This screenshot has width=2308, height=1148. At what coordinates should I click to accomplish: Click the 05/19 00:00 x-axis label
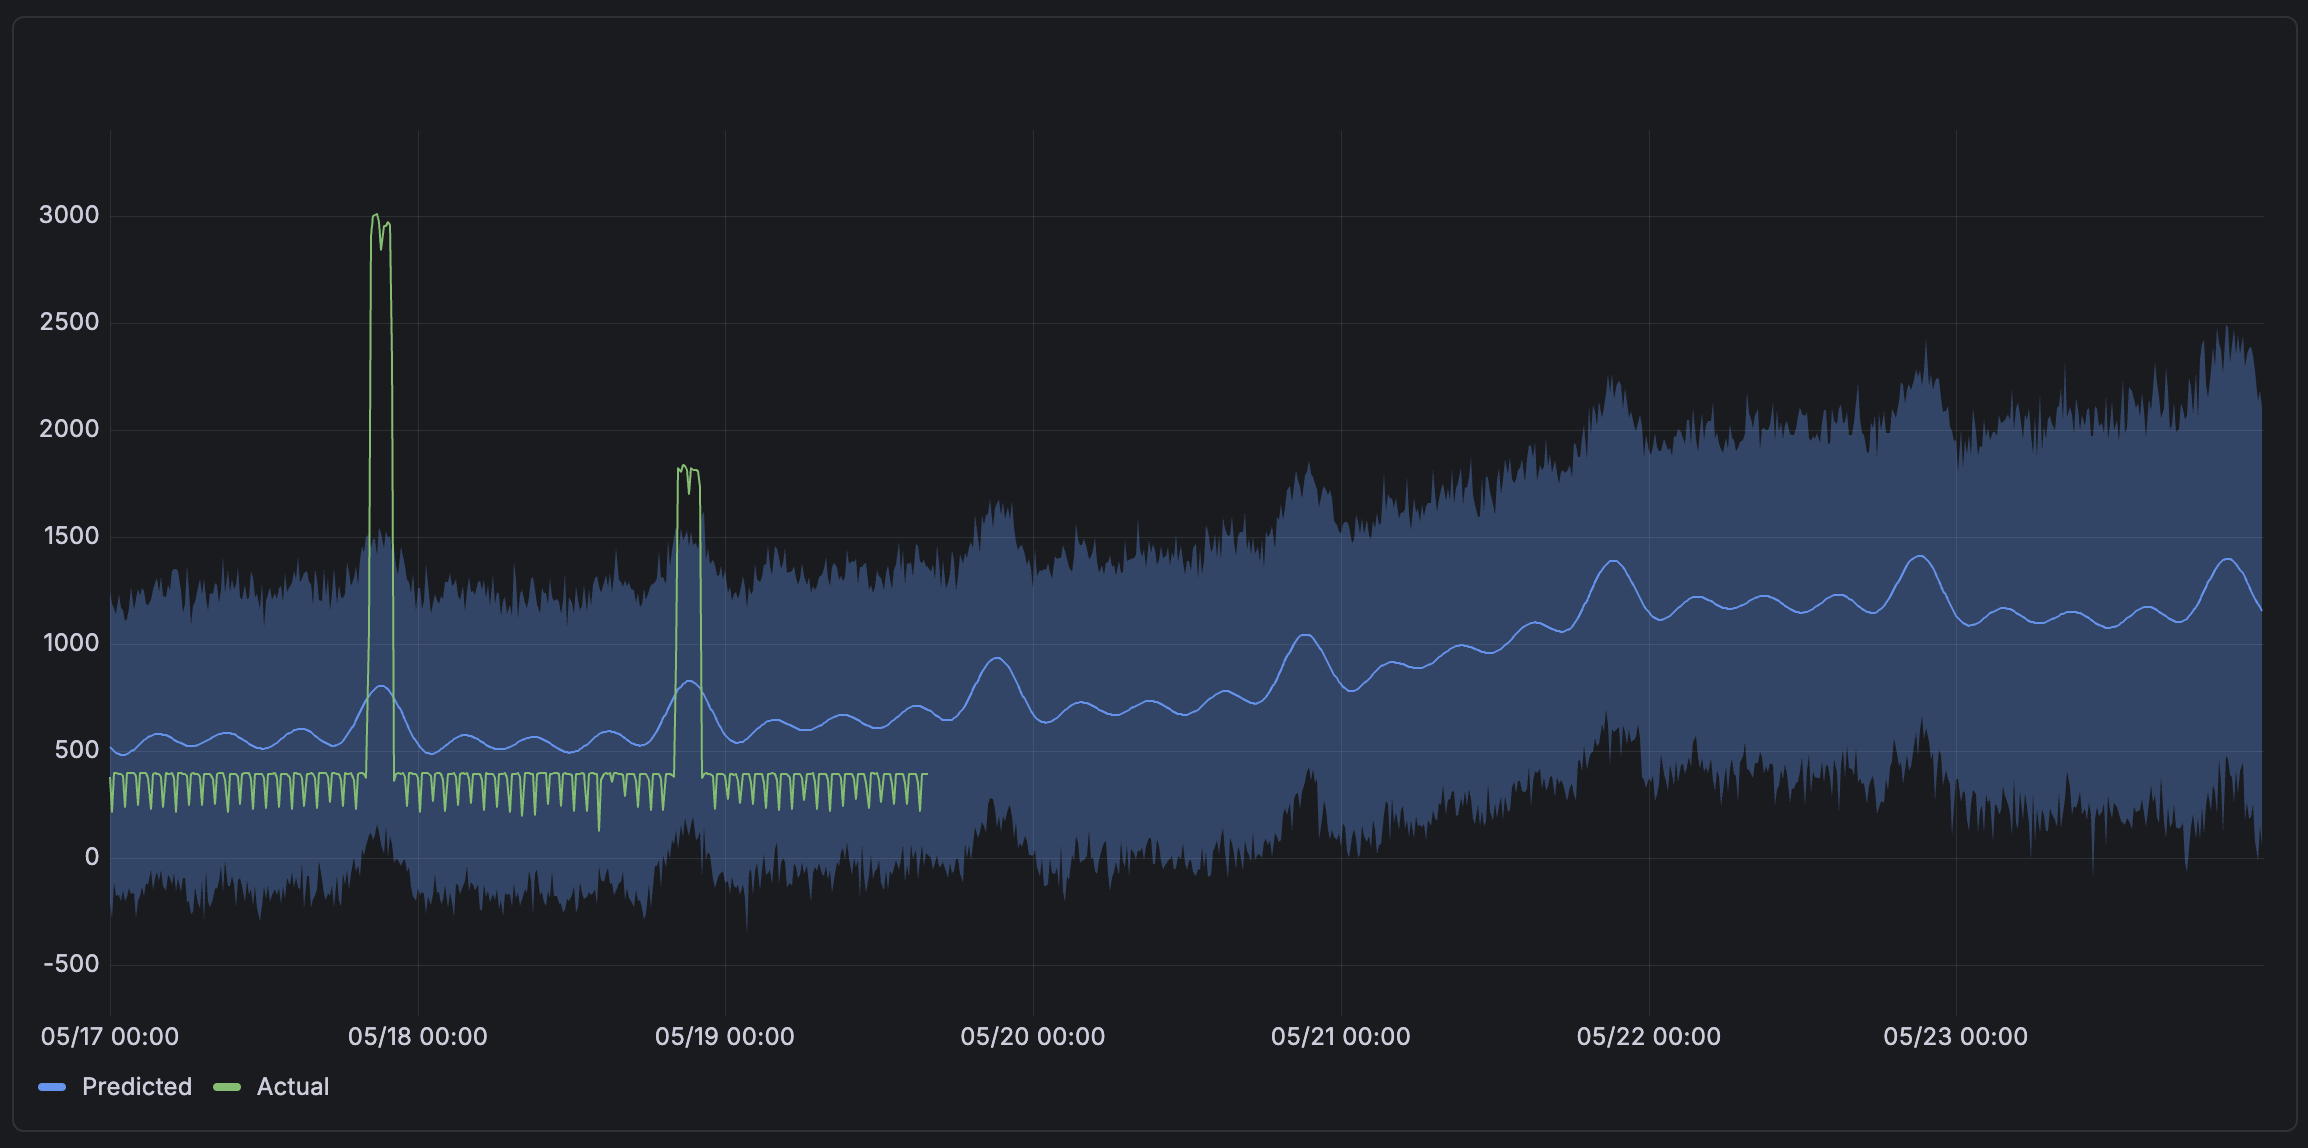[725, 1037]
